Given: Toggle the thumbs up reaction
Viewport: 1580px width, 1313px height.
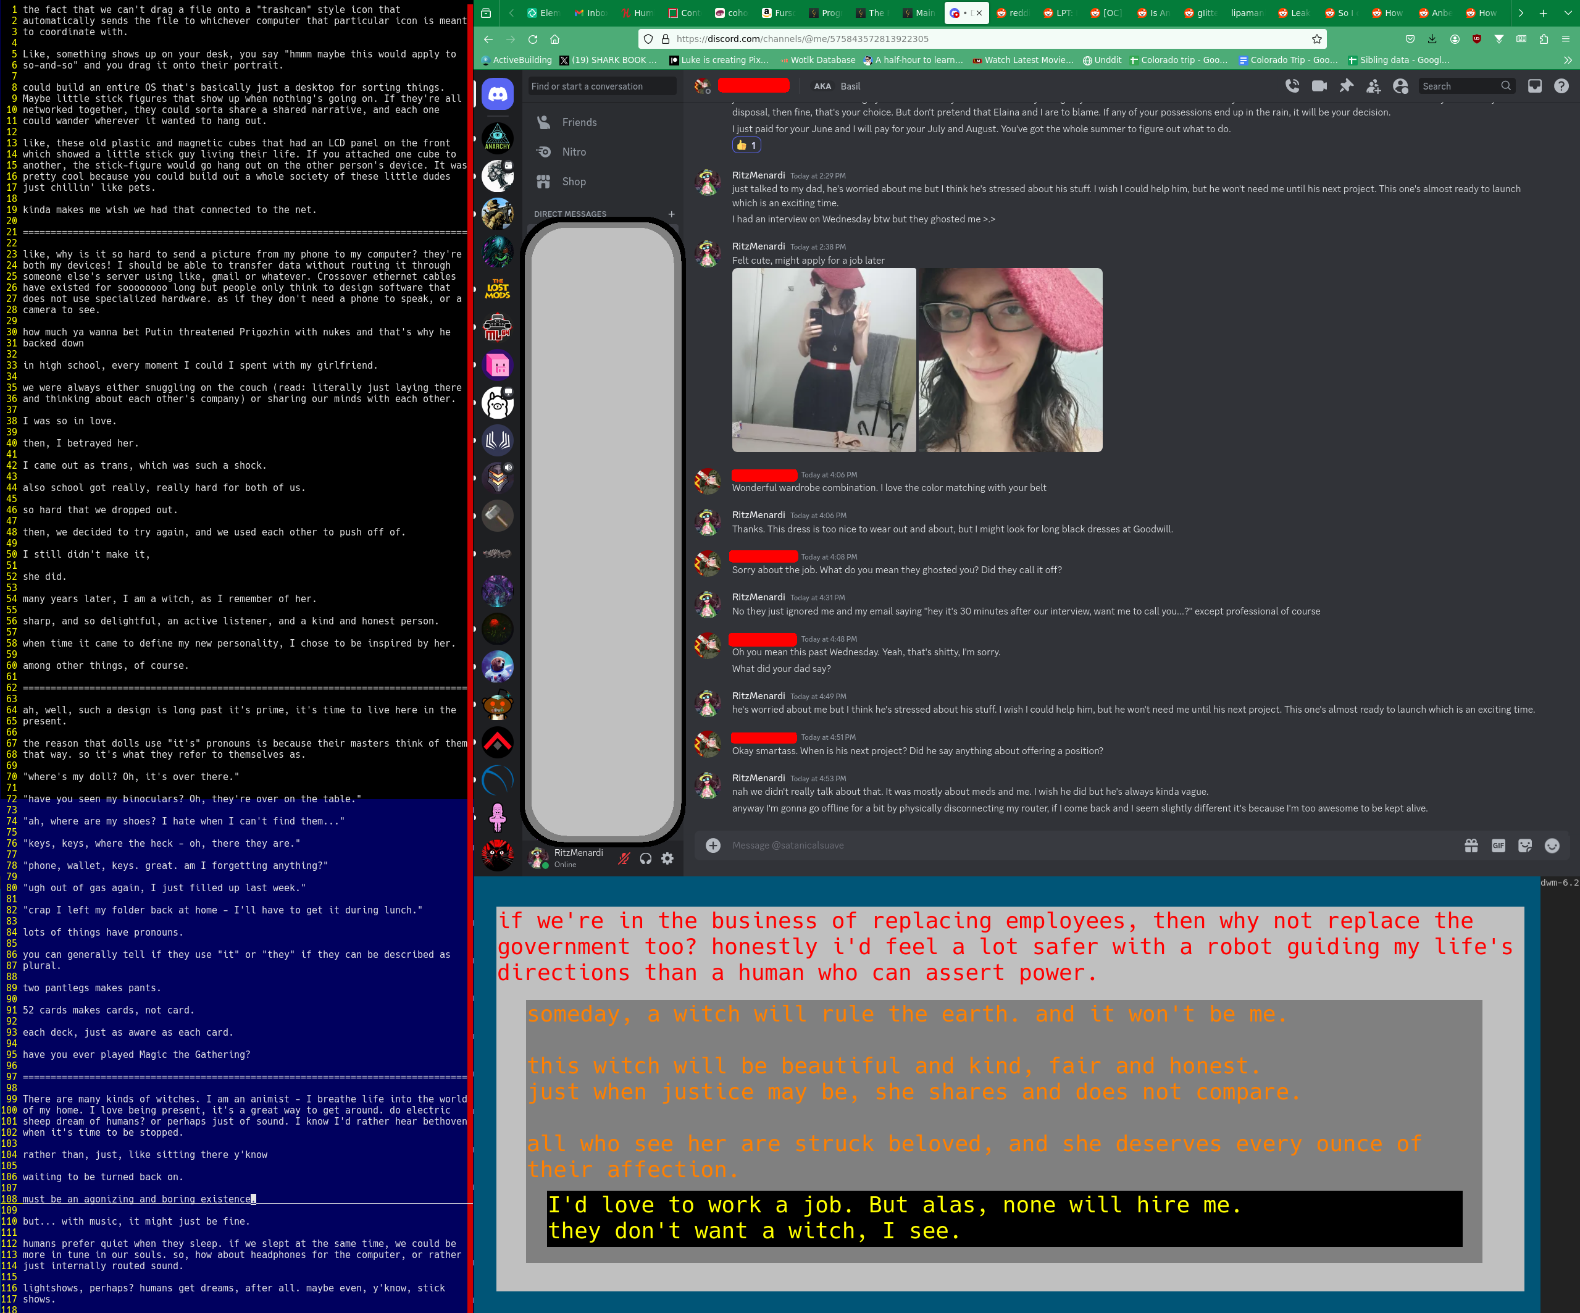Looking at the screenshot, I should tap(746, 145).
